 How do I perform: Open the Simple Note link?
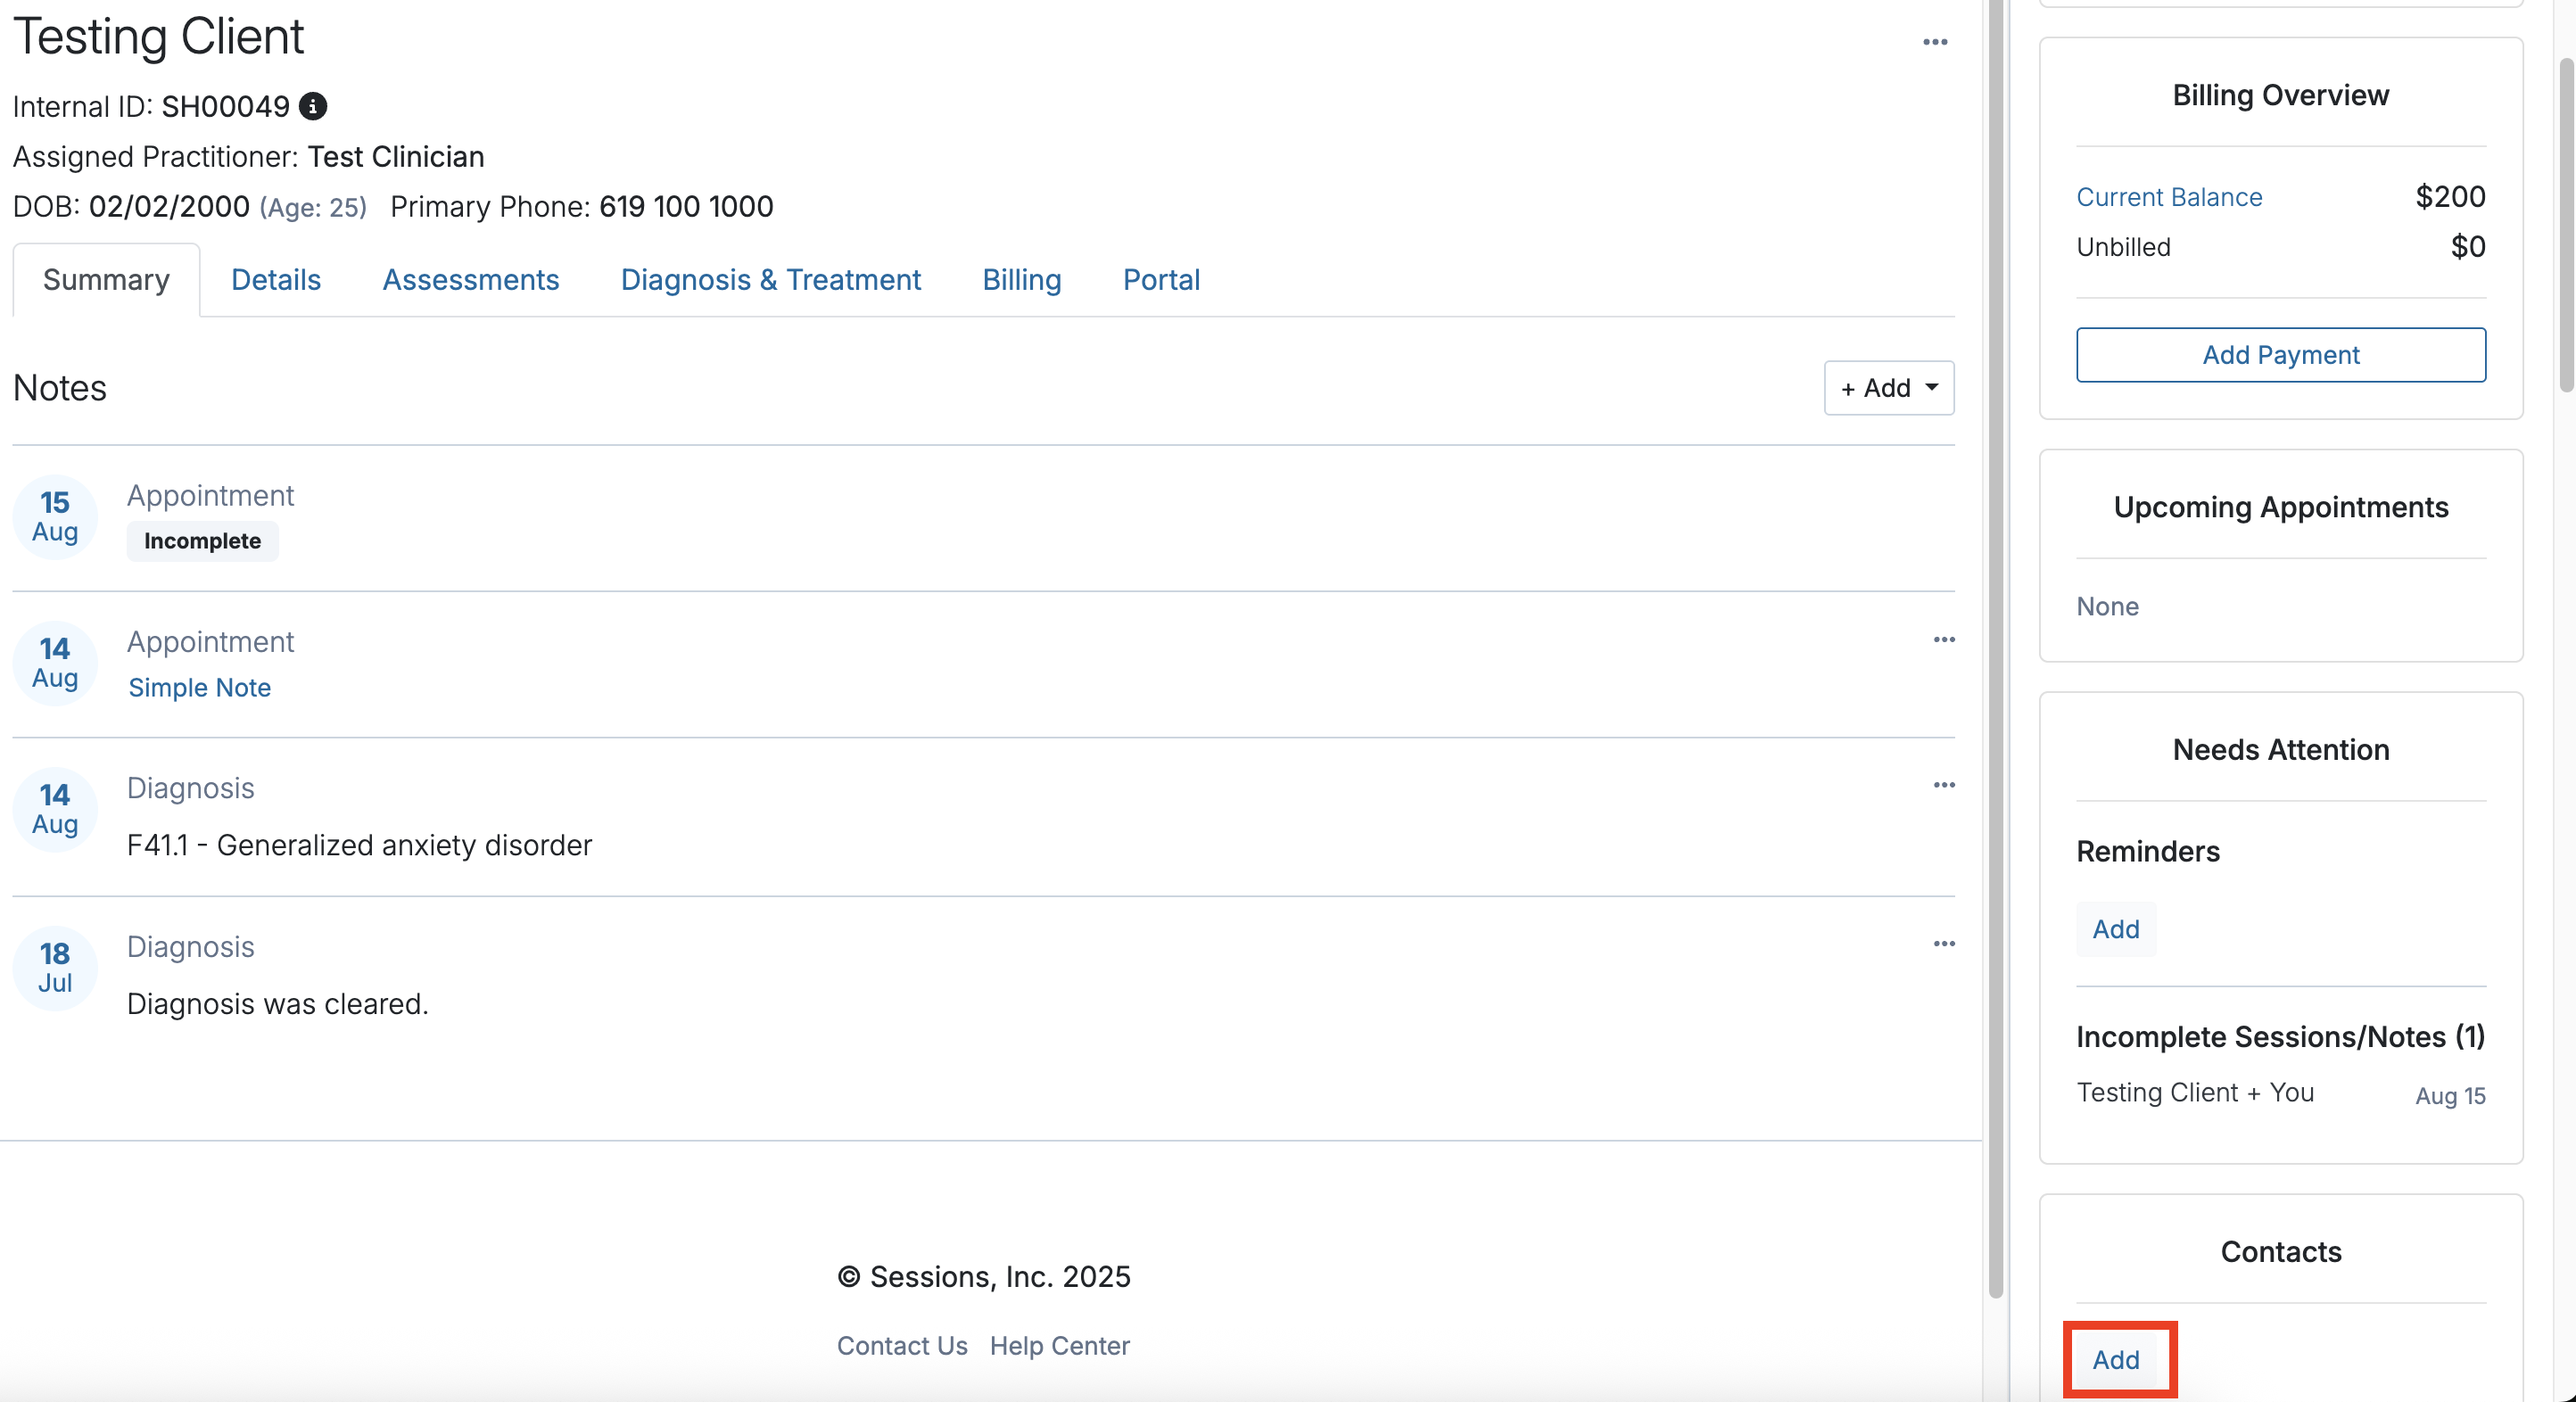[x=199, y=688]
